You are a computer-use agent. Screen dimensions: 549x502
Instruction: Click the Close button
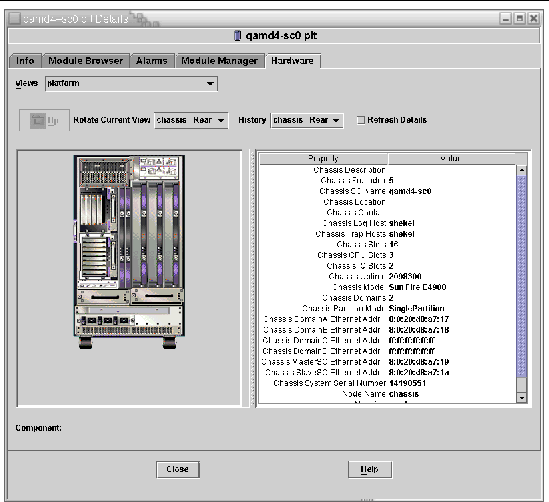tap(178, 469)
